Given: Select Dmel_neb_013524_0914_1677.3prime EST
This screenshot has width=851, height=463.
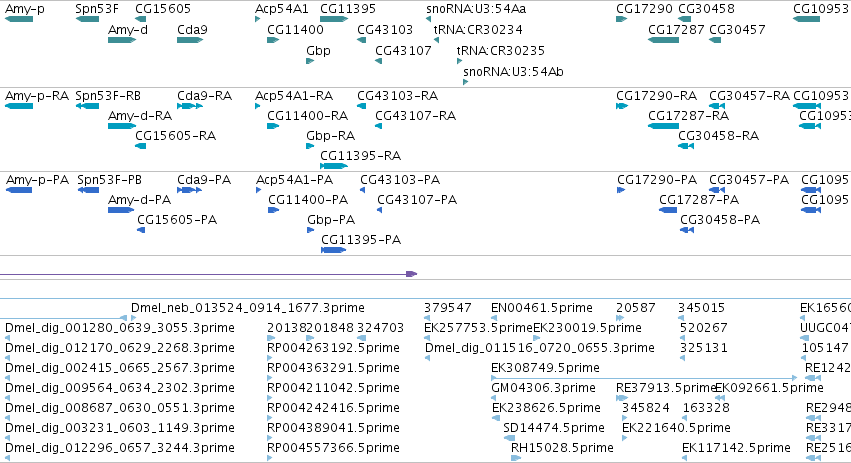Looking at the screenshot, I should tap(134, 318).
